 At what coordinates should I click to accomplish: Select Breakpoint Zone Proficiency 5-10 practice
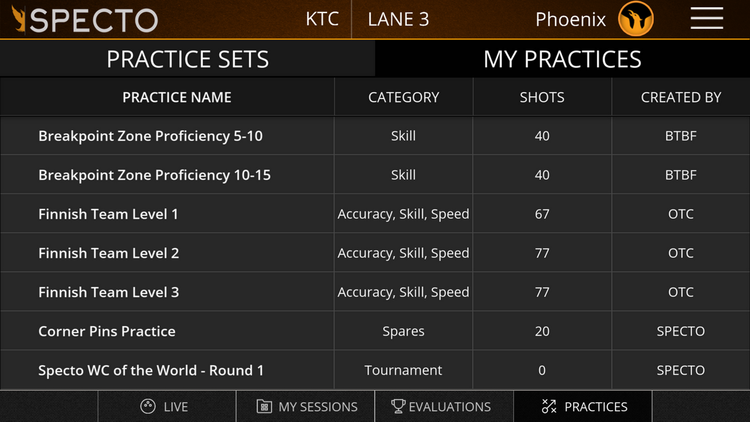click(x=375, y=136)
